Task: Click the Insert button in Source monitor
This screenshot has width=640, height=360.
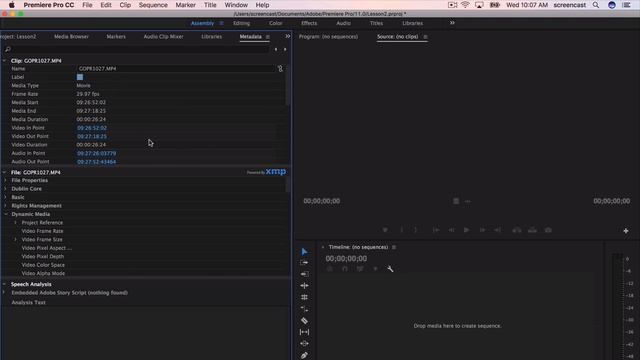Action: pyautogui.click(x=517, y=230)
